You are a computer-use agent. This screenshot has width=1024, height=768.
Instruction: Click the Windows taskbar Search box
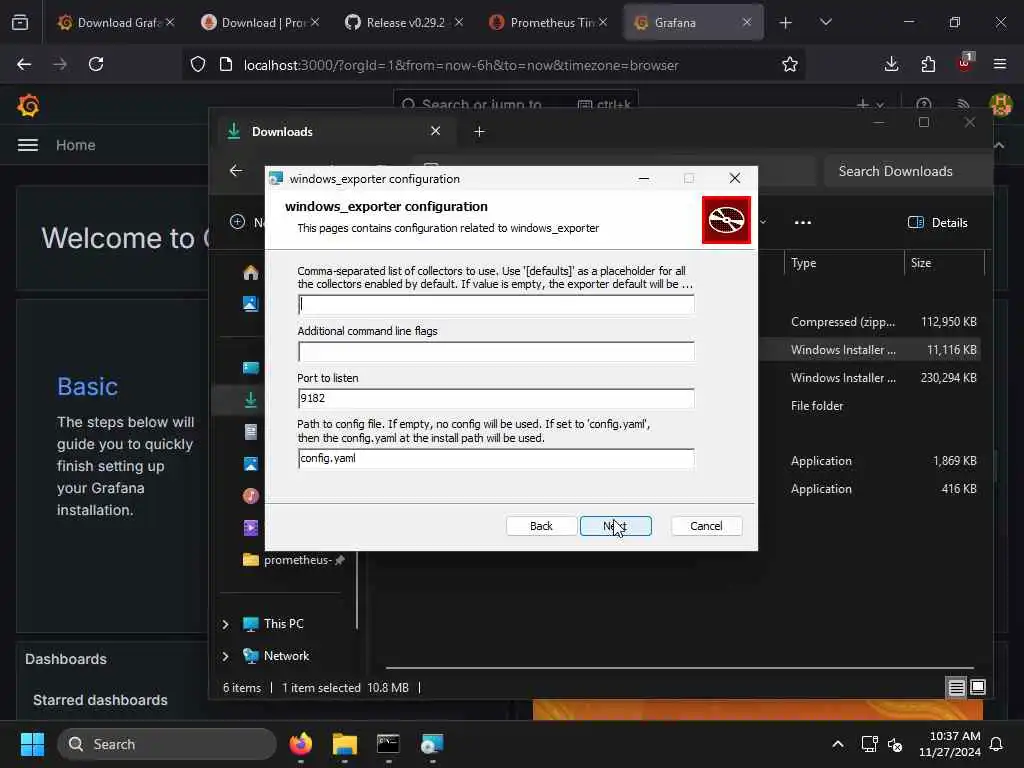click(x=167, y=744)
